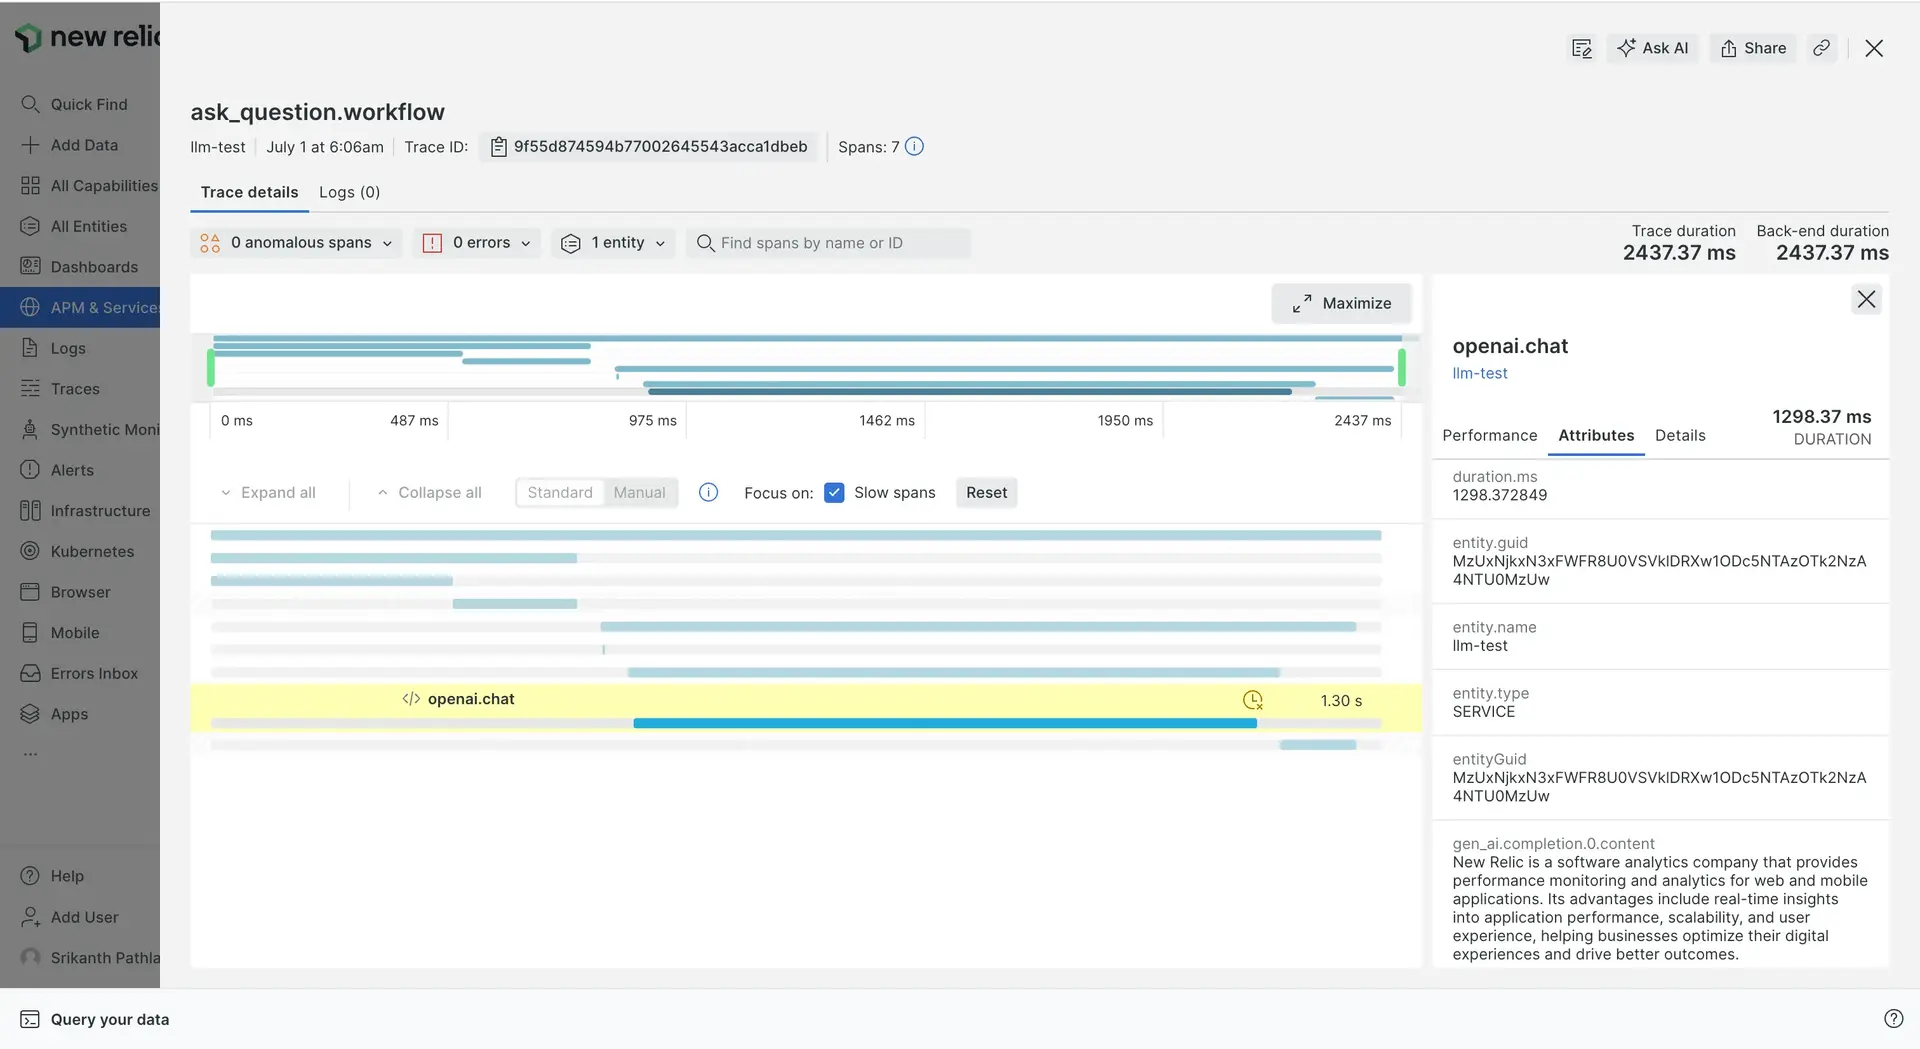Viewport: 1920px width, 1049px height.
Task: Select Manual view toggle
Action: 640,493
